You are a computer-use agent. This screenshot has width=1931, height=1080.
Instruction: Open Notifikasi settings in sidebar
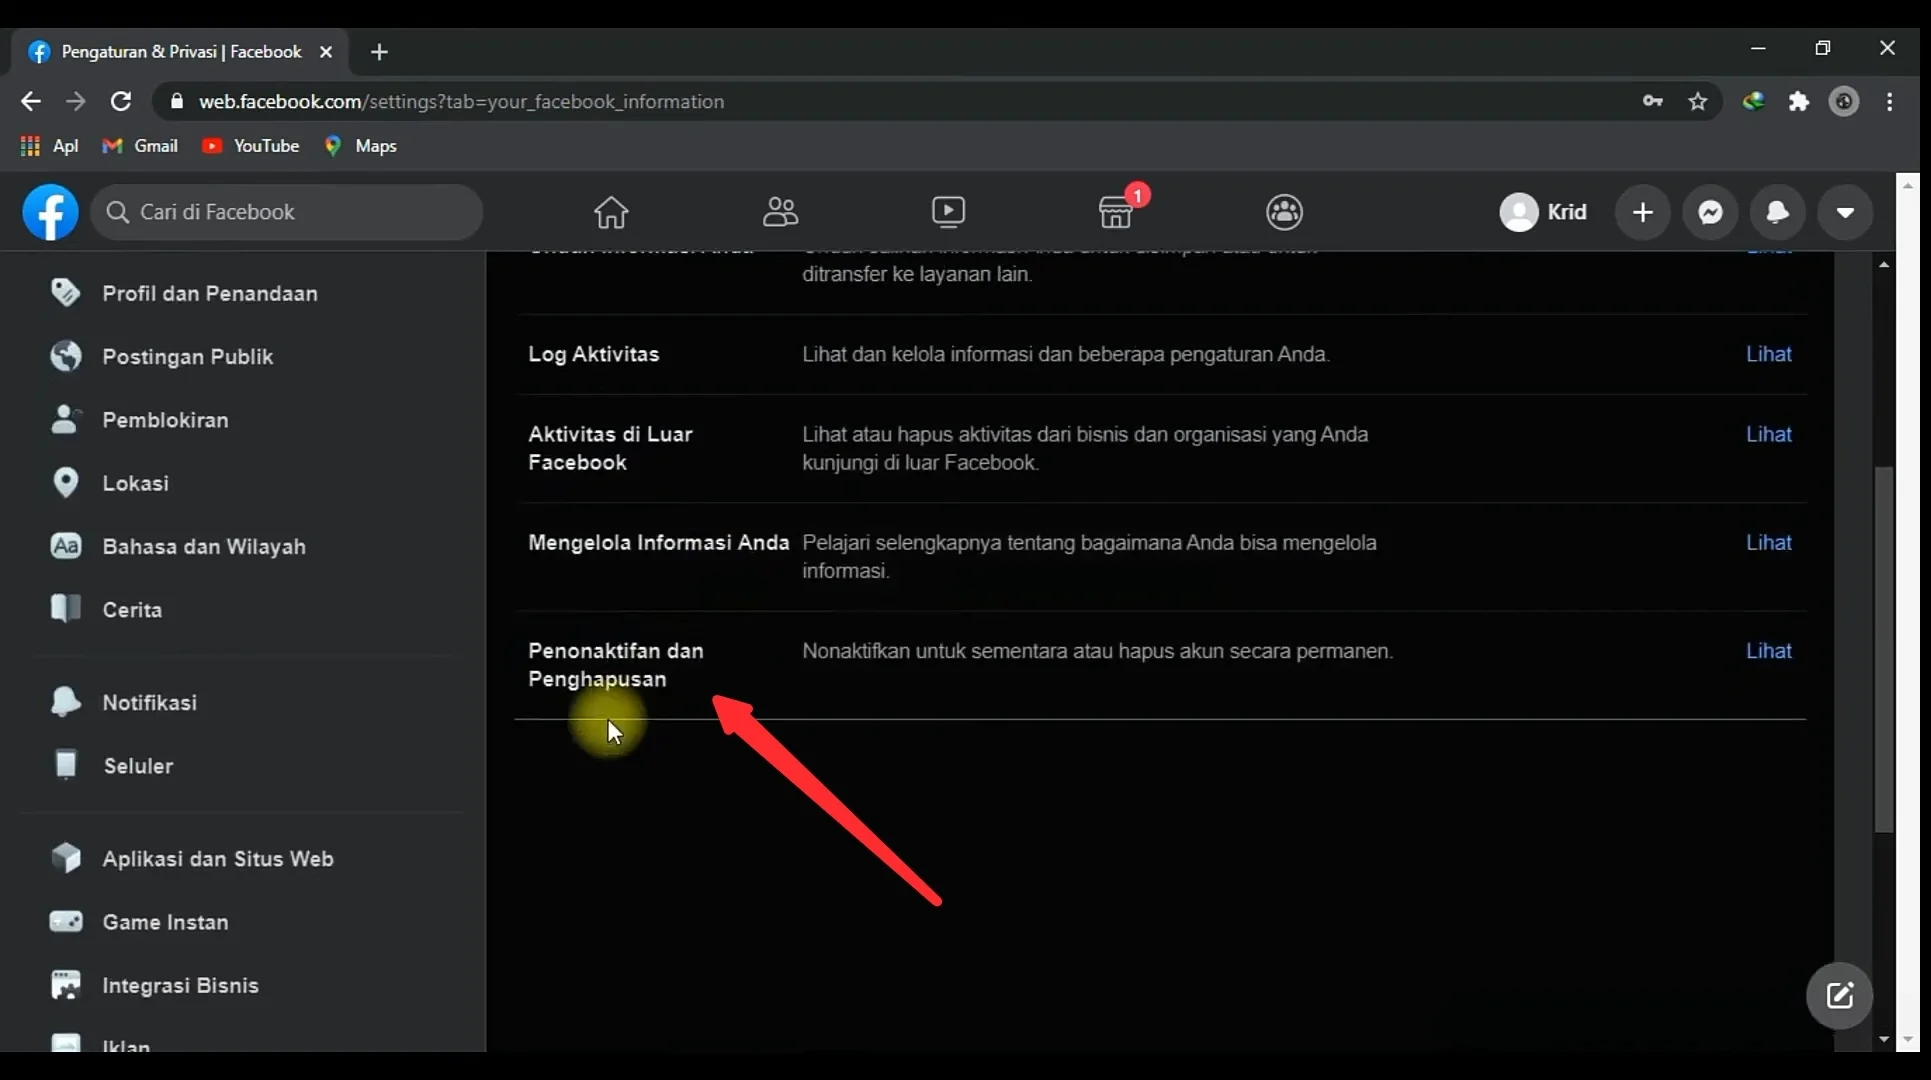click(x=149, y=703)
